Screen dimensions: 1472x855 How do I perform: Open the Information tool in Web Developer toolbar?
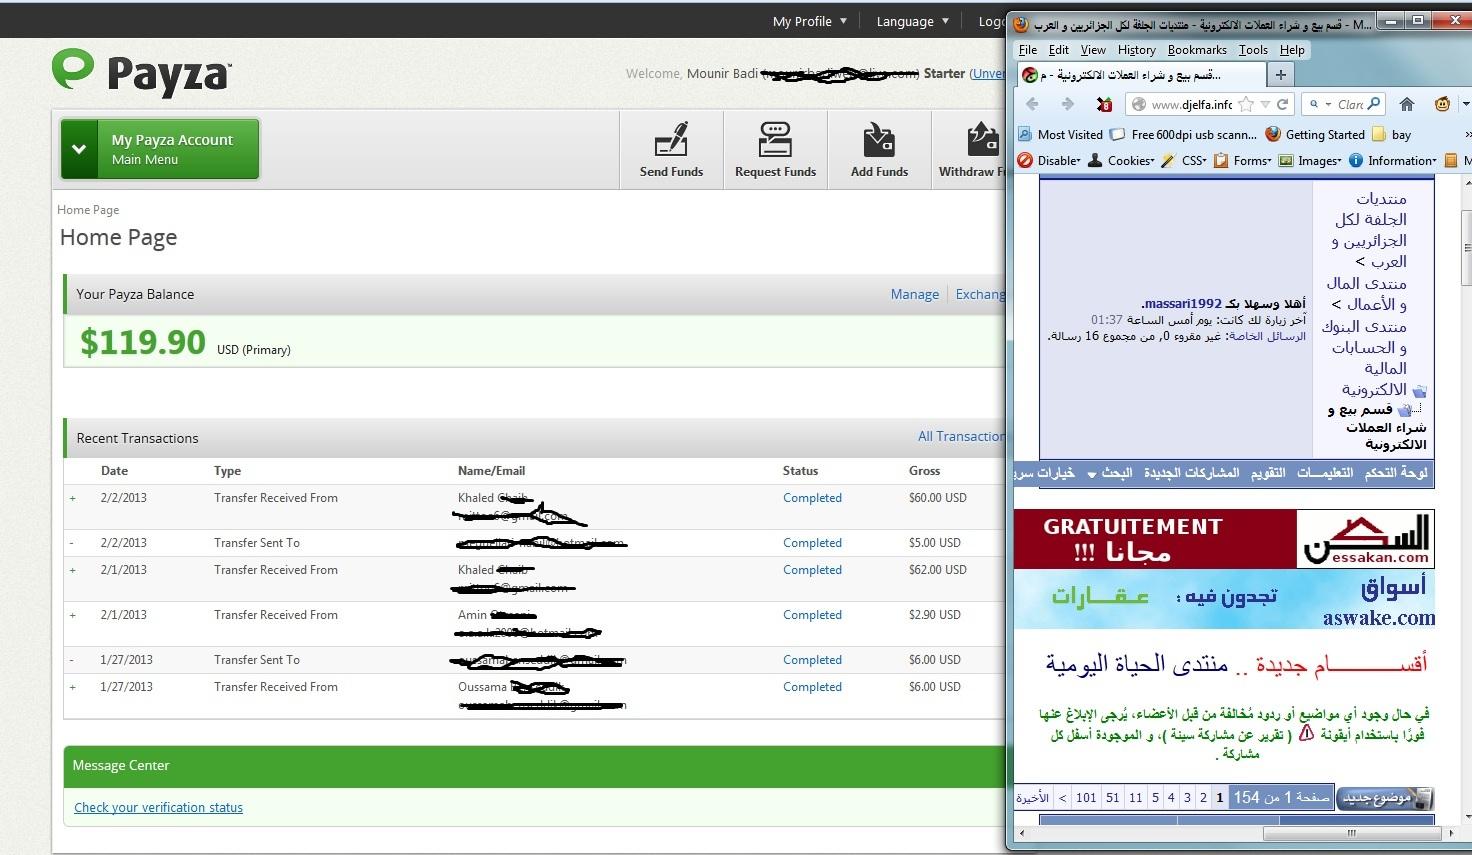point(1392,160)
